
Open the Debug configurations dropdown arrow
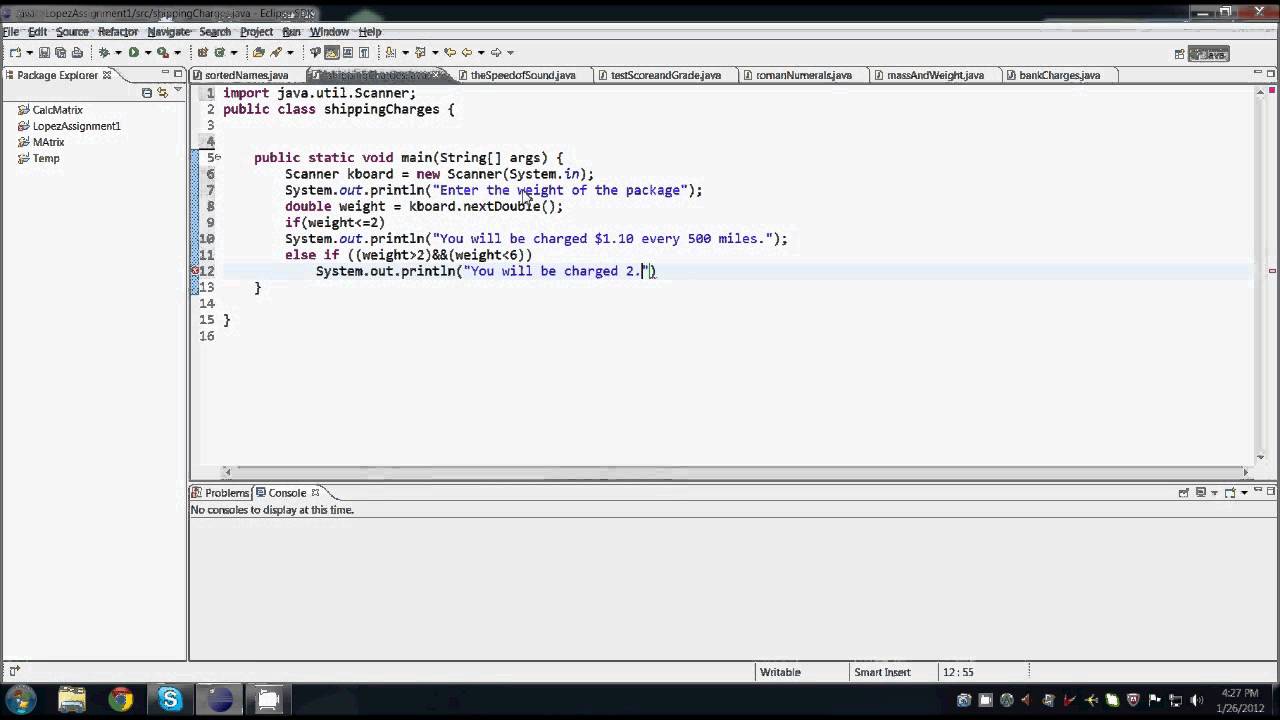(x=118, y=52)
